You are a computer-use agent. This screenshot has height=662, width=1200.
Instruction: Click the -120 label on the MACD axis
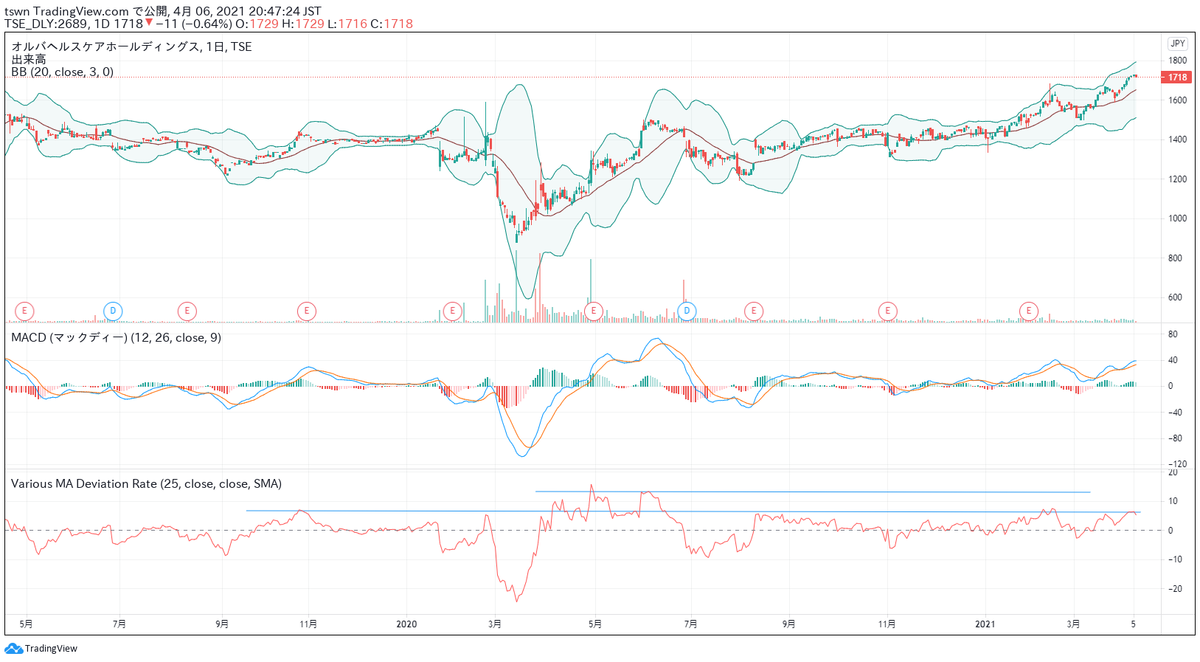click(1177, 465)
